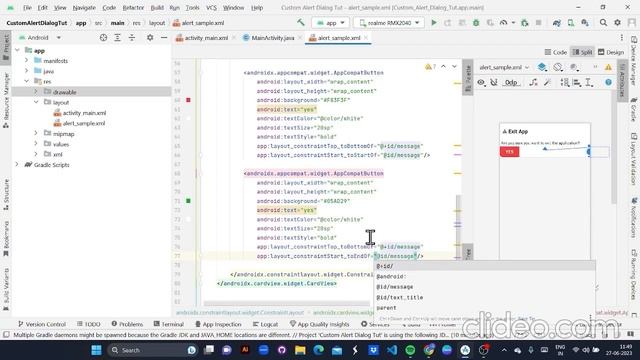Collapse the res folder
The width and height of the screenshot is (640, 360).
click(x=27, y=81)
